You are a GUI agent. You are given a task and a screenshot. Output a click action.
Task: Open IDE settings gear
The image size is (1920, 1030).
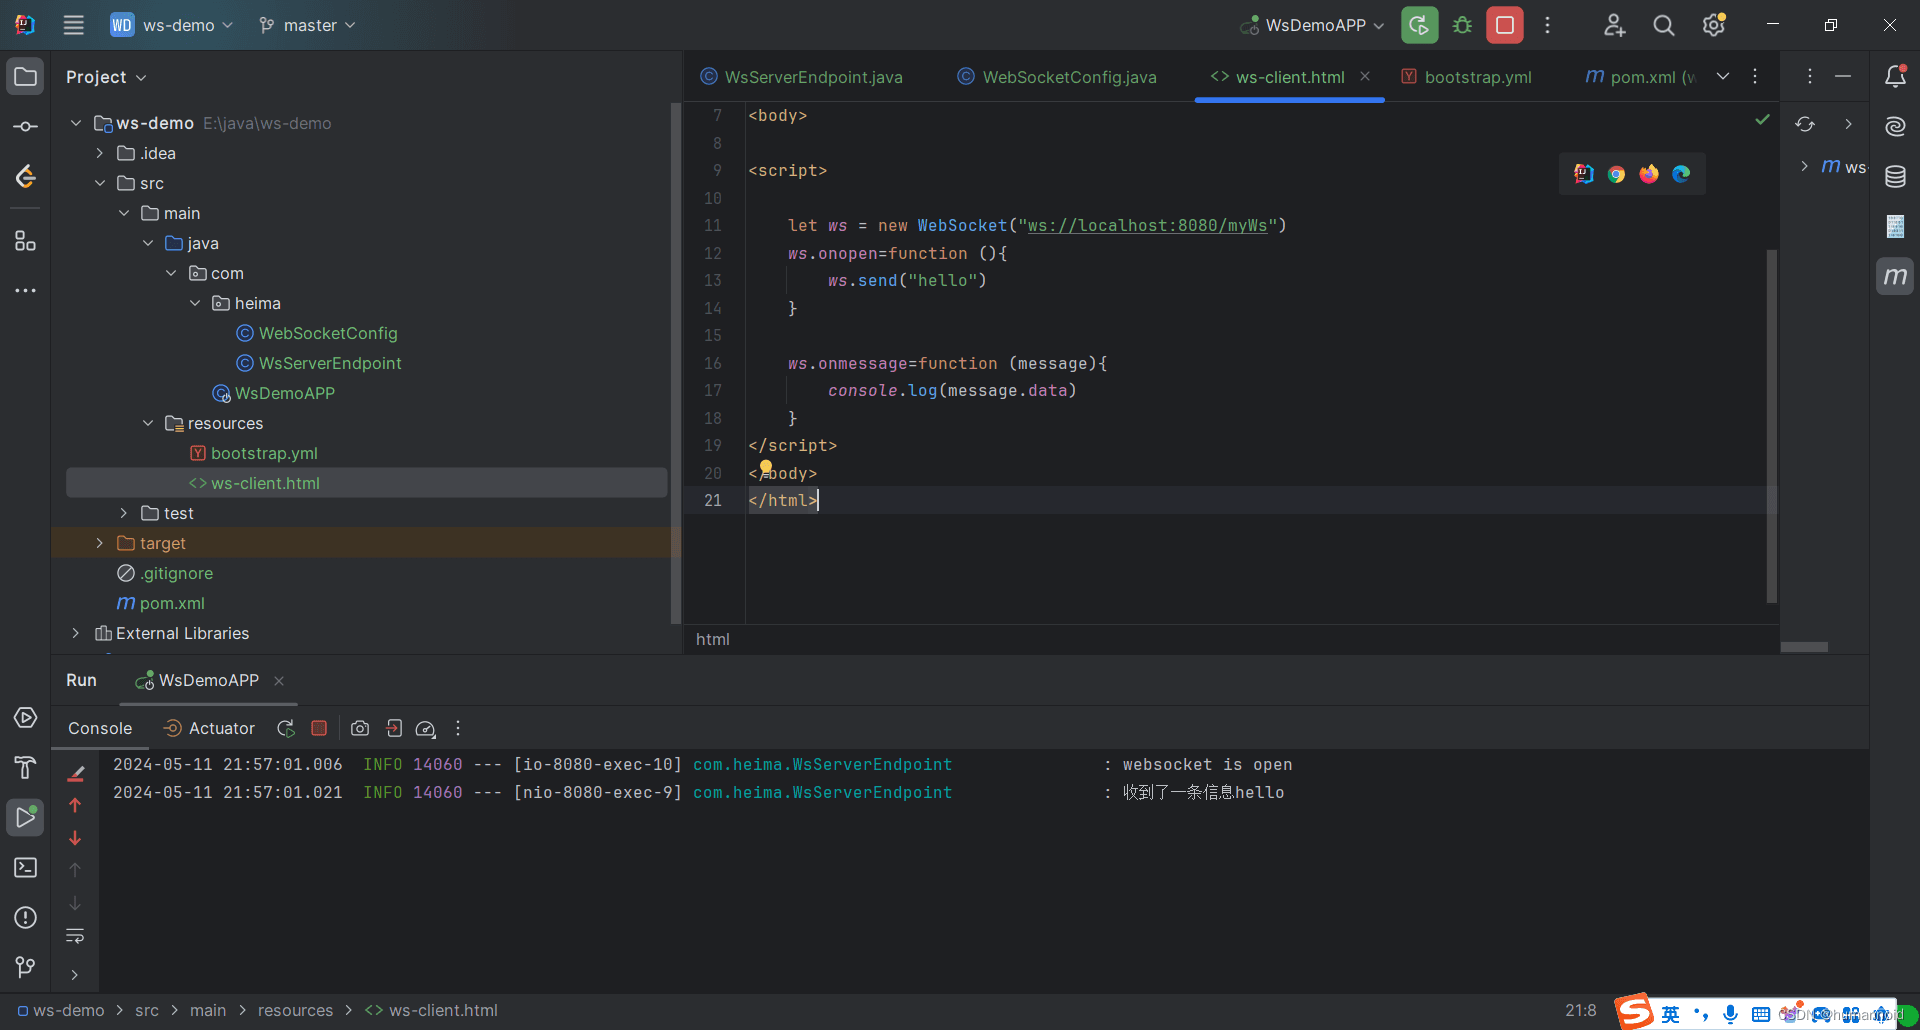click(x=1713, y=25)
